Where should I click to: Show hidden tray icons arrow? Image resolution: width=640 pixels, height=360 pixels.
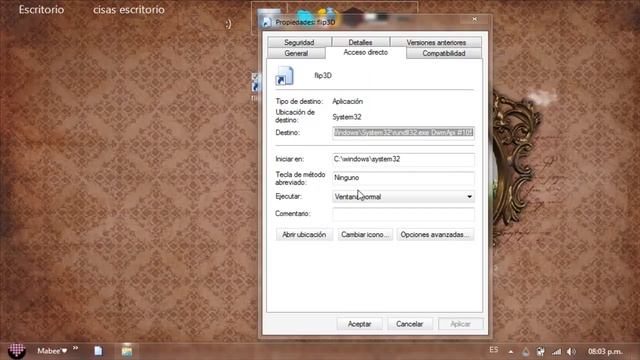pyautogui.click(x=511, y=351)
